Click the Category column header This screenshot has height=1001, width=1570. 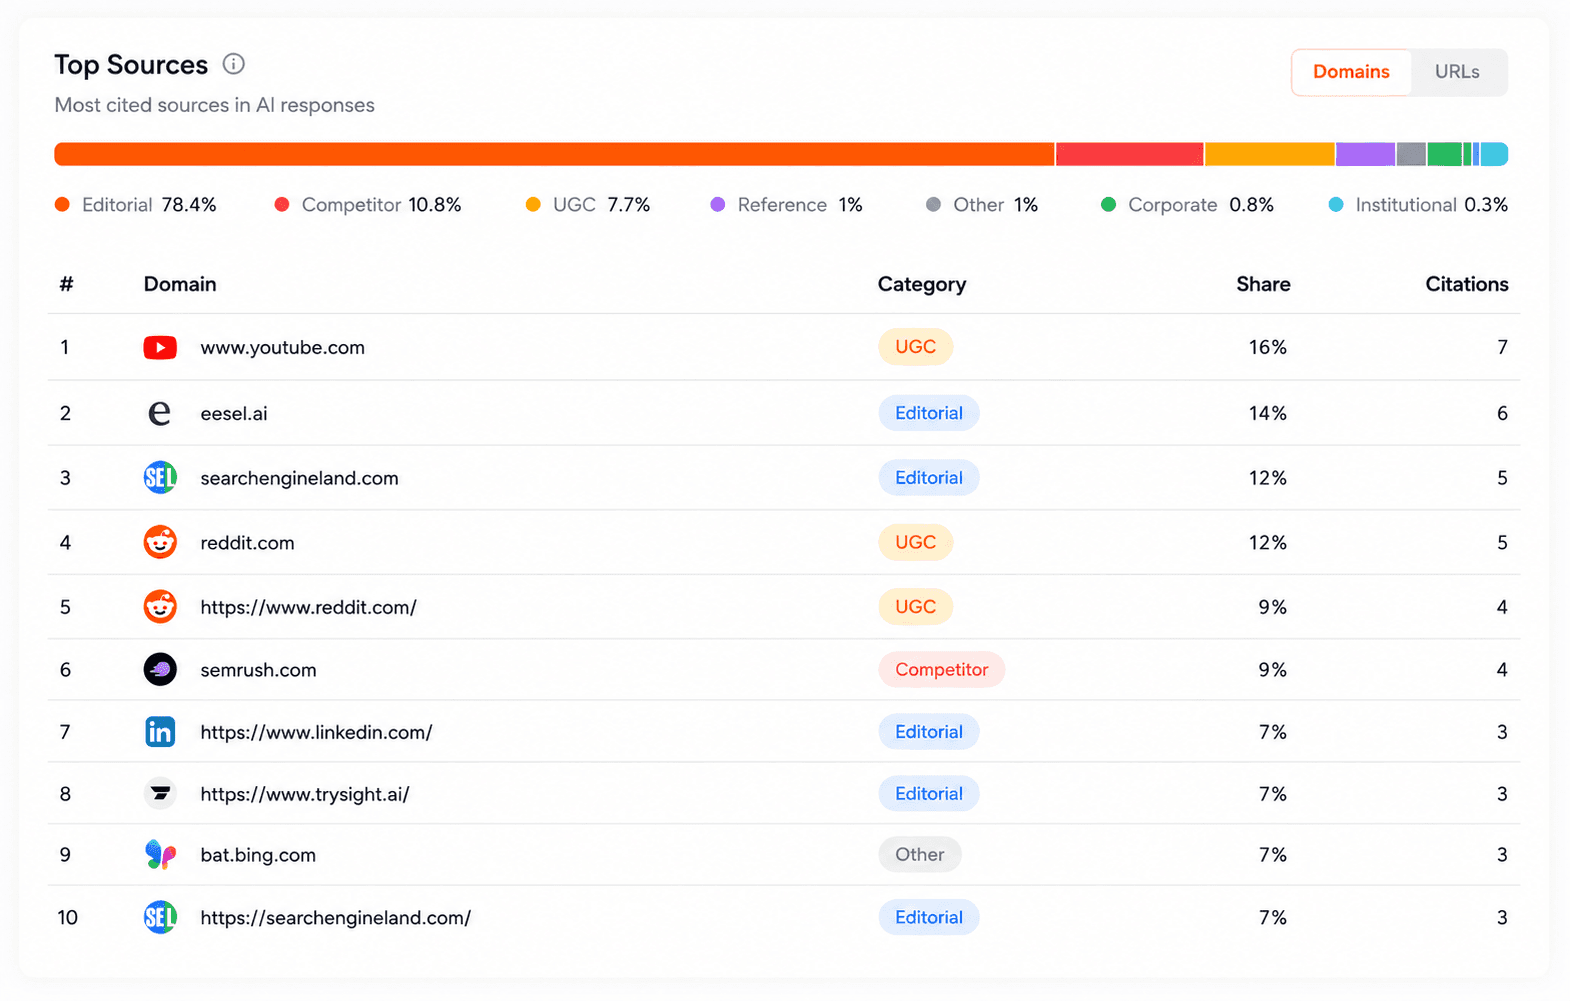(922, 284)
